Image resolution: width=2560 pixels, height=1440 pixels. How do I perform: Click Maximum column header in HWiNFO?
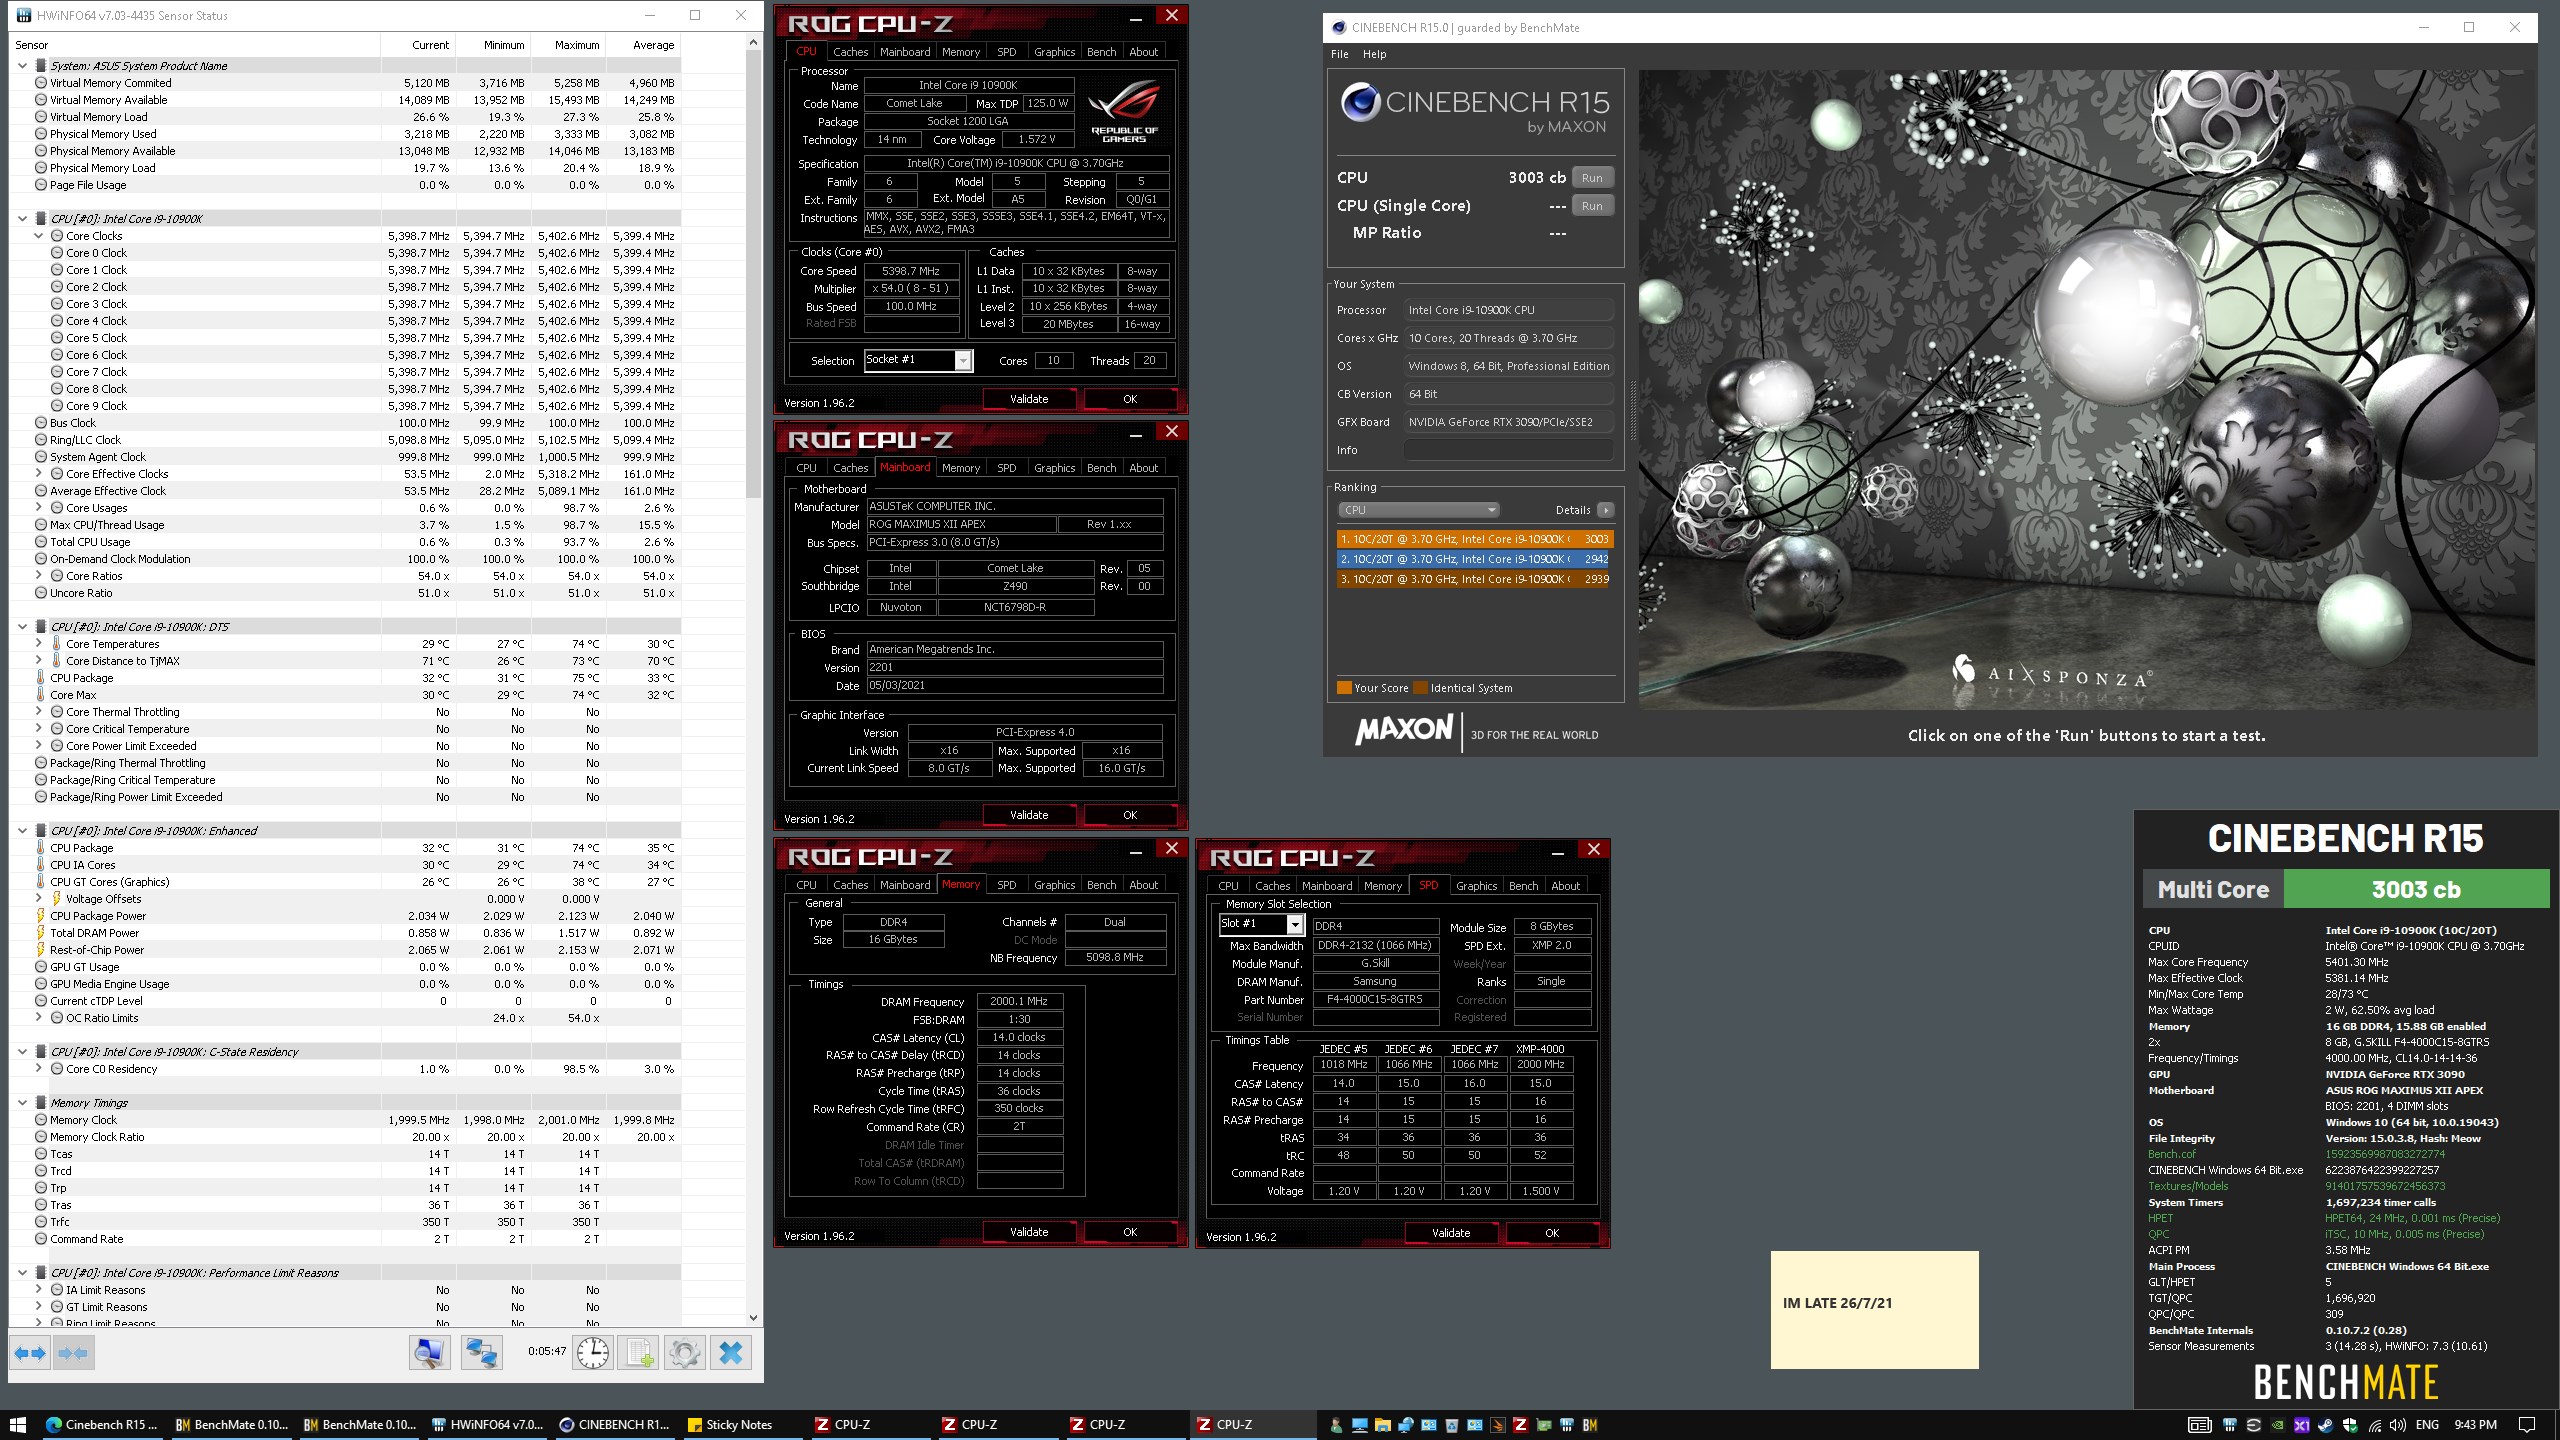tap(568, 45)
